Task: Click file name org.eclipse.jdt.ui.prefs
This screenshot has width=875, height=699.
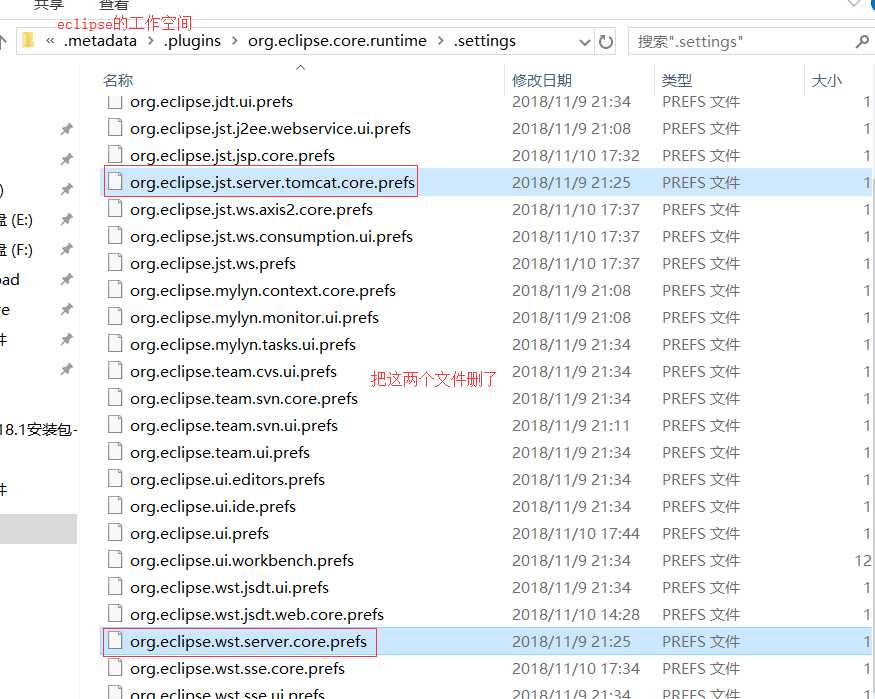Action: click(211, 102)
